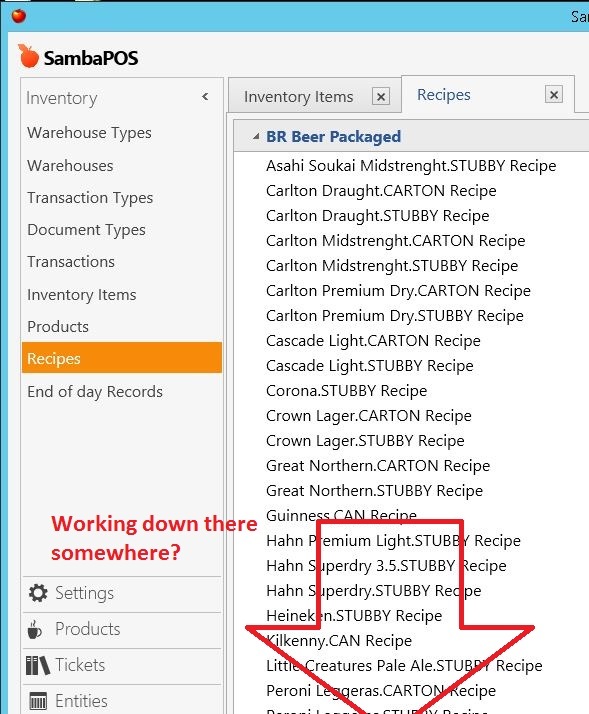Viewport: 589px width, 714px height.
Task: Close the Recipes tab
Action: [553, 94]
